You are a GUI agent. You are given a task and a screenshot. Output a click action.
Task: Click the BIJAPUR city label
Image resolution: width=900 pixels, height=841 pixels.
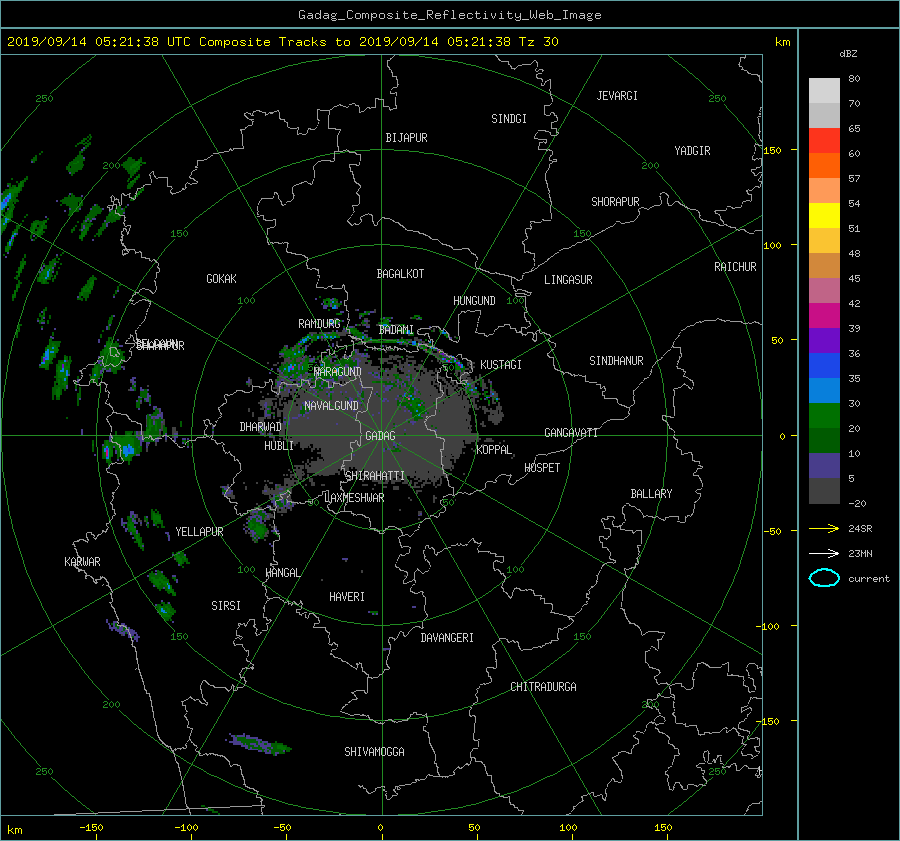point(406,138)
